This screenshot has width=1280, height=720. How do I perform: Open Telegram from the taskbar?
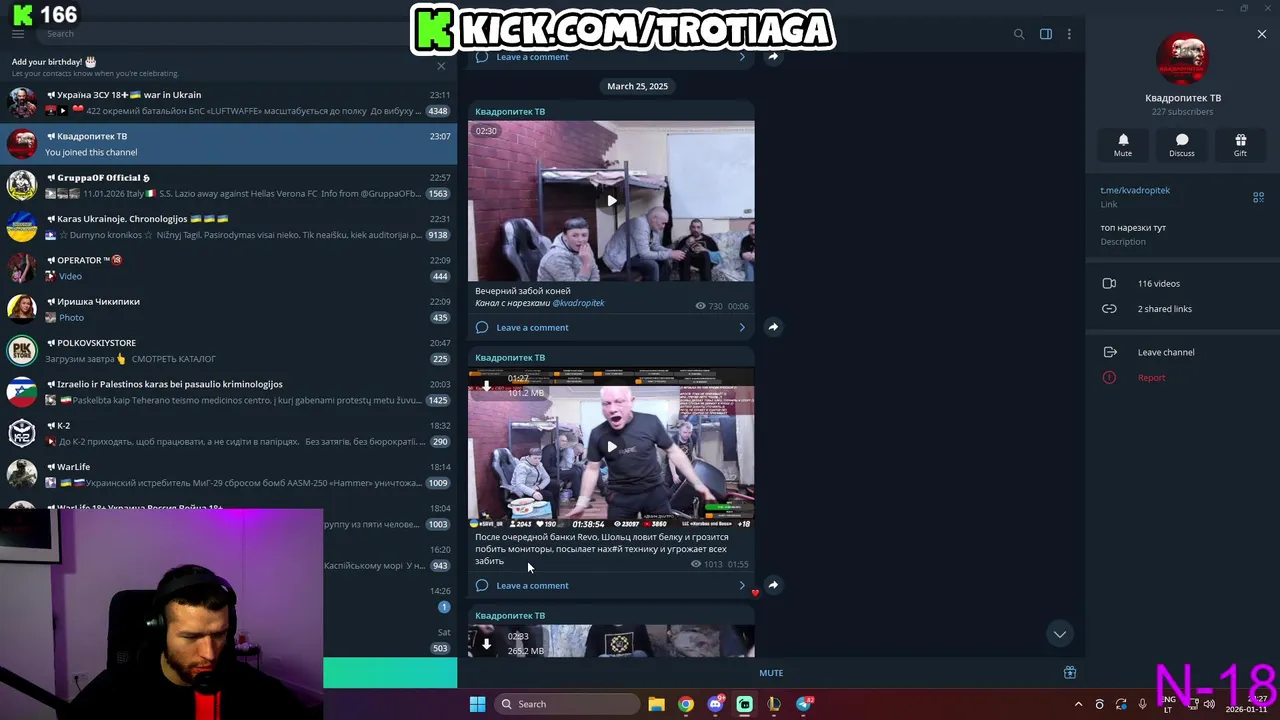tap(804, 704)
